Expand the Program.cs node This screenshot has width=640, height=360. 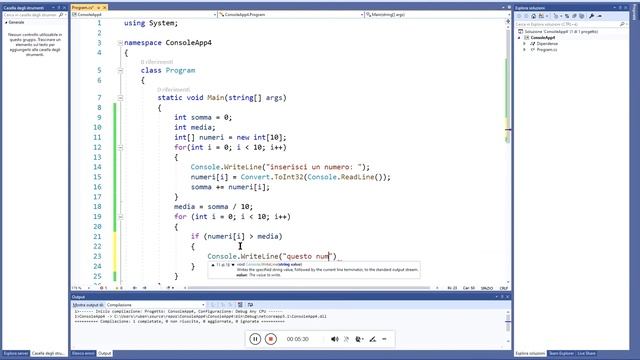pyautogui.click(x=524, y=49)
